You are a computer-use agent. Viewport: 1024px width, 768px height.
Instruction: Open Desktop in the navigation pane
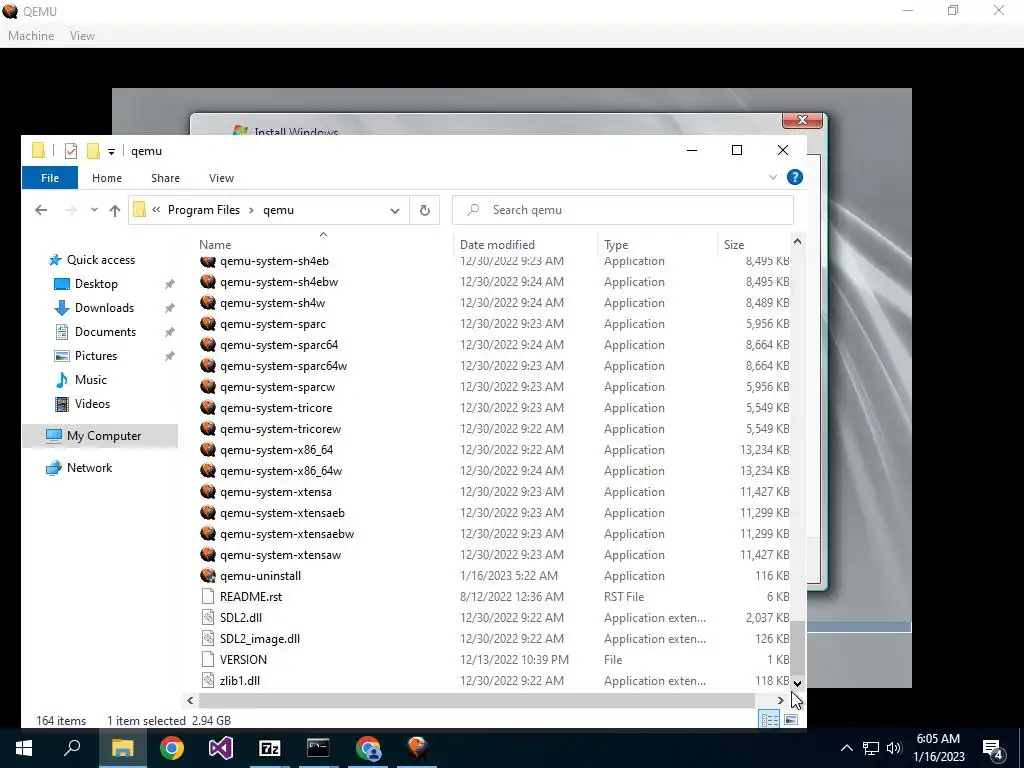pos(96,284)
